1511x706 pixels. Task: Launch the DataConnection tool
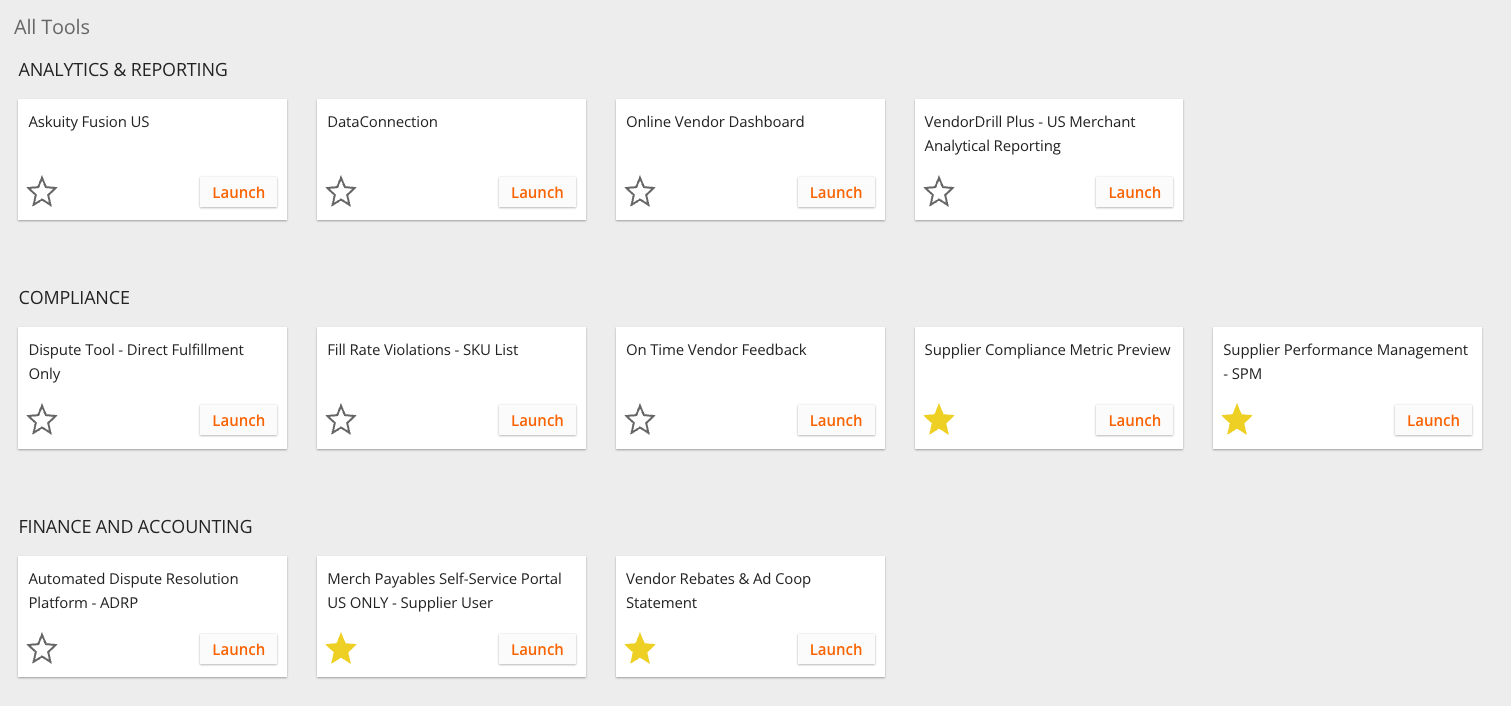point(537,192)
